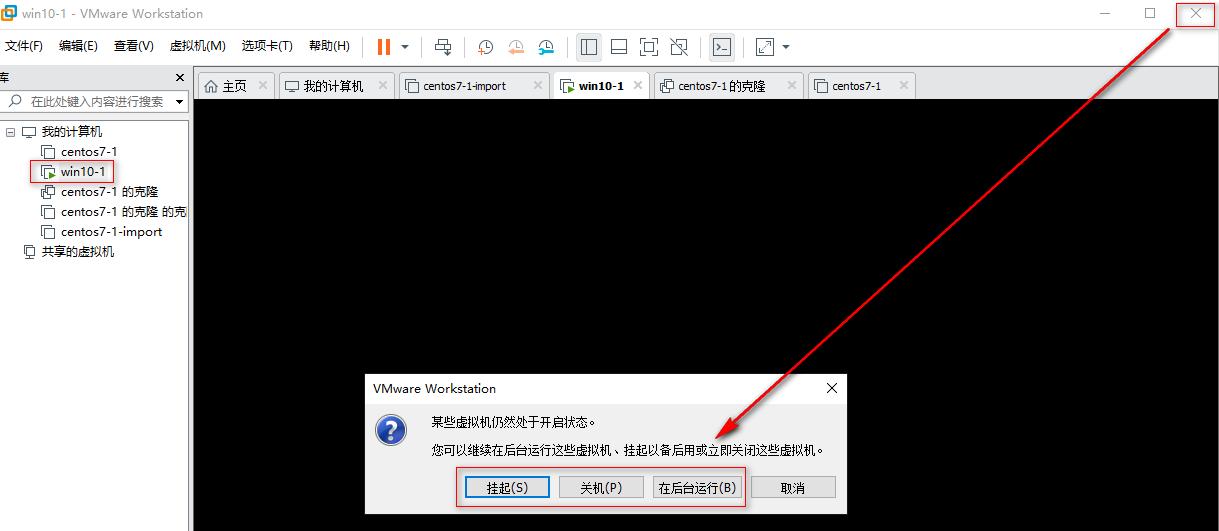
Task: Click the 关机(P) button in the dialog
Action: click(x=601, y=487)
